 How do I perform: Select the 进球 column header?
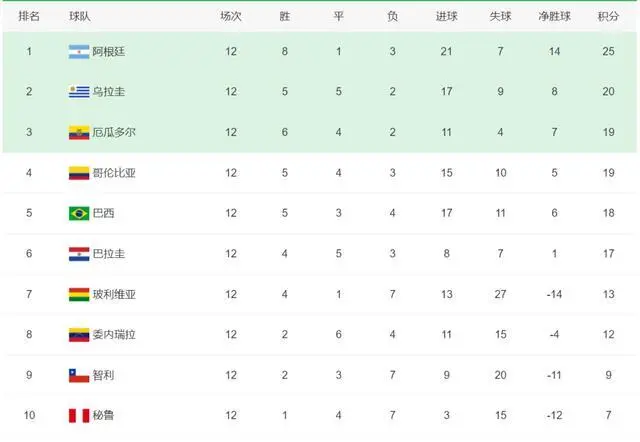pos(447,16)
